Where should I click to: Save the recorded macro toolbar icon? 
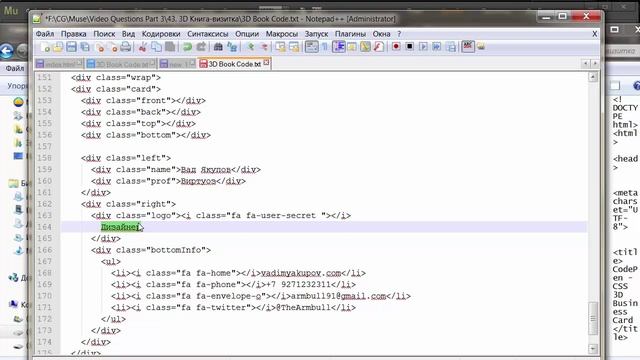(x=451, y=47)
